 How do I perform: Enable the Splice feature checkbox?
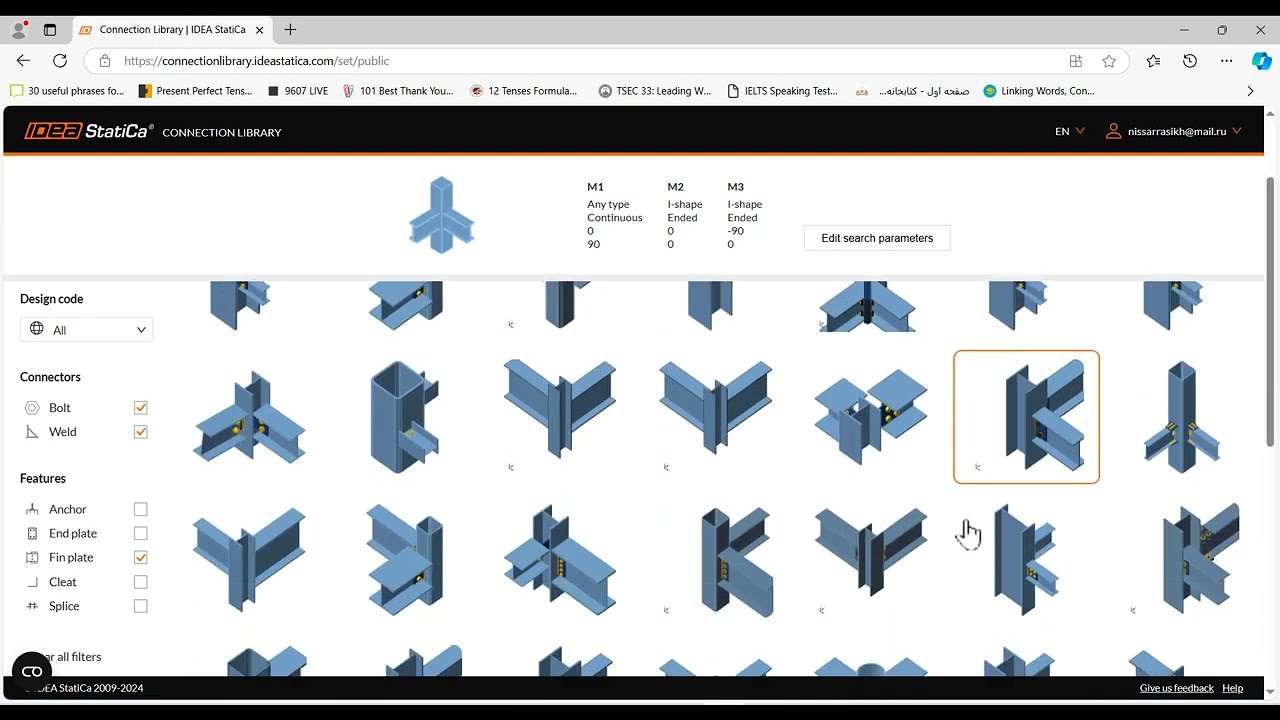140,606
